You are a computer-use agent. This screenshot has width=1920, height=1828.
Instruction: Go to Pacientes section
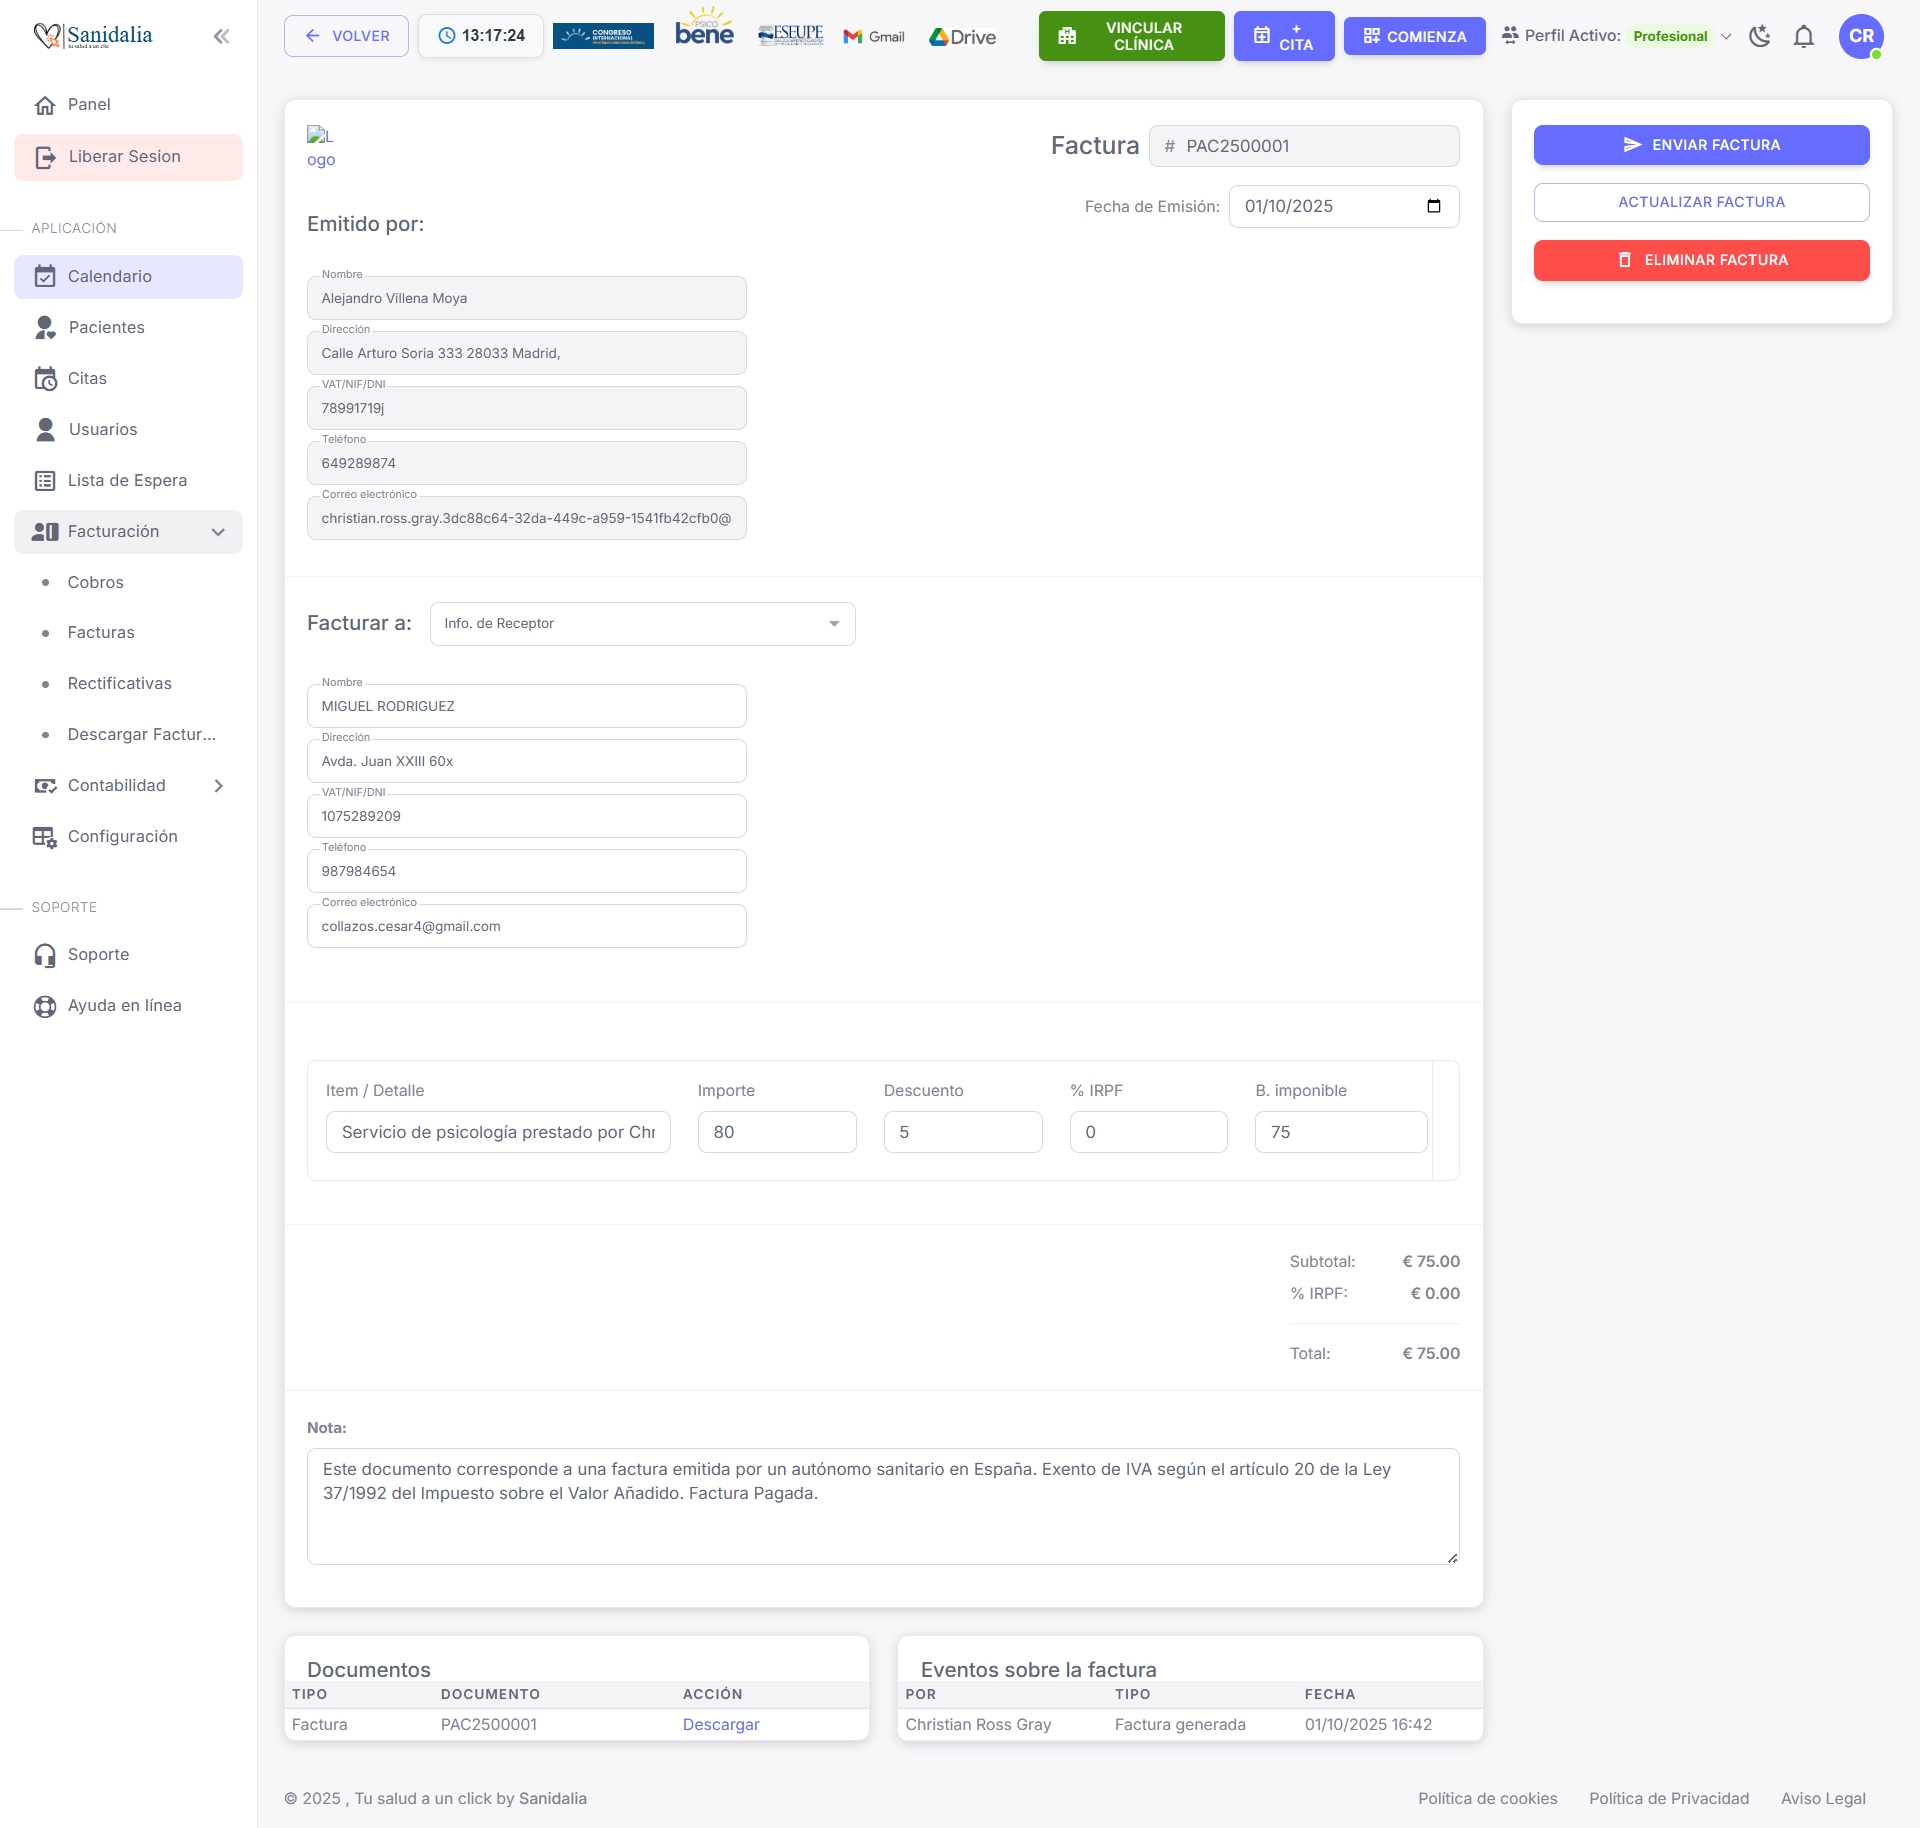tap(106, 328)
